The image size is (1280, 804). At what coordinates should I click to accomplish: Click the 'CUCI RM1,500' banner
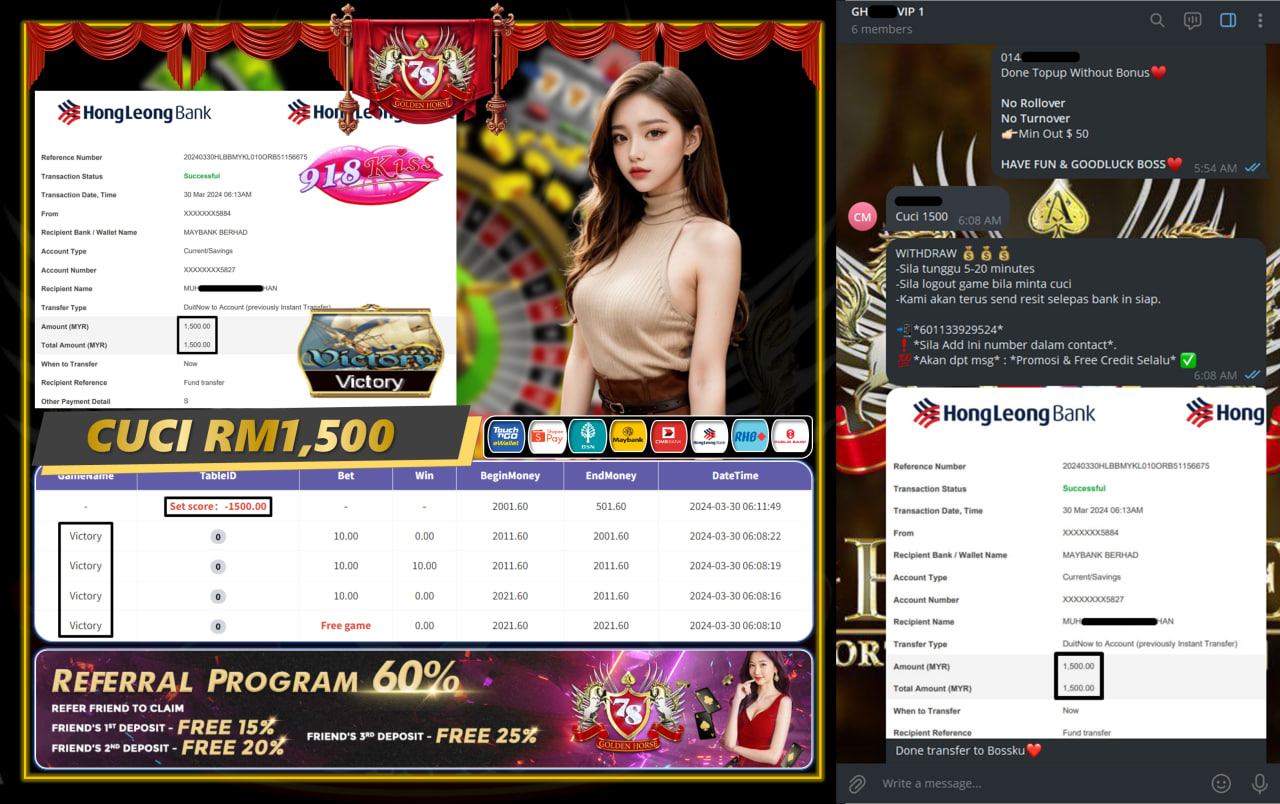coord(241,436)
